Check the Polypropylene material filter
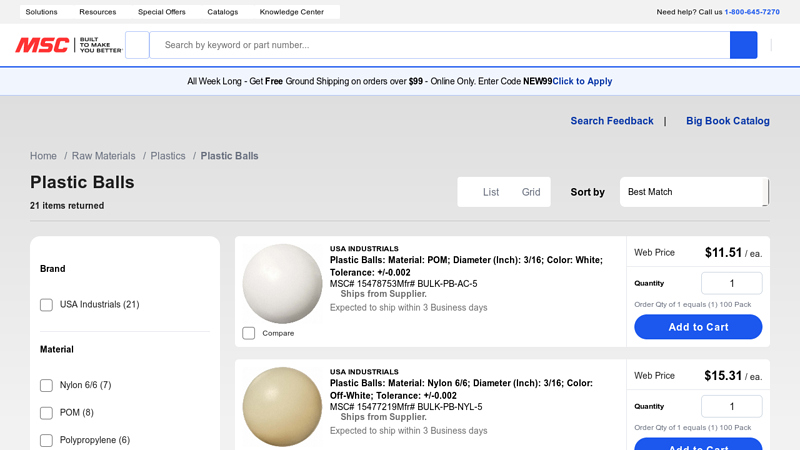Image resolution: width=800 pixels, height=450 pixels. [46, 440]
